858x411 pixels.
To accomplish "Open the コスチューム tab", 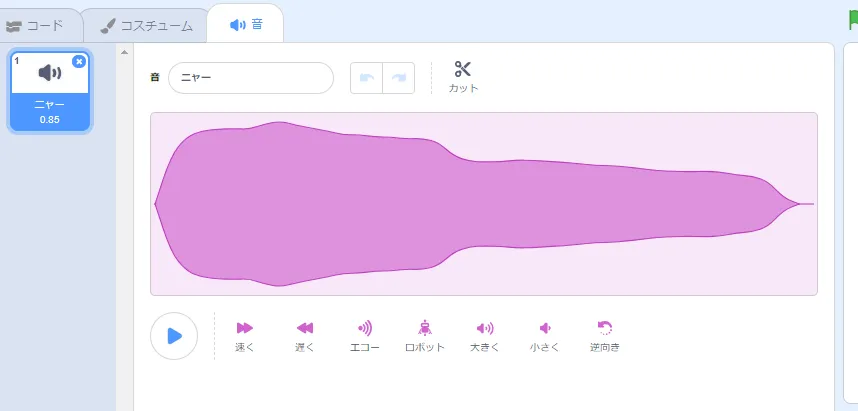I will point(146,26).
